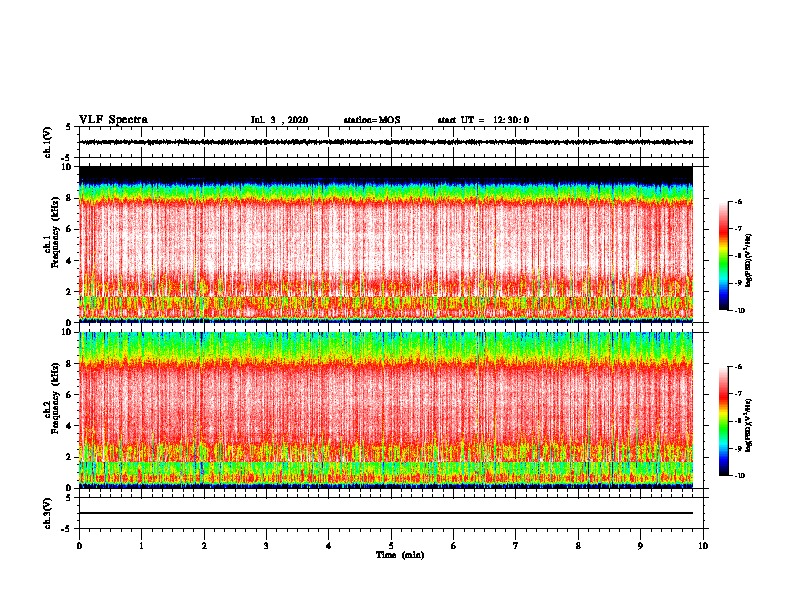Image resolution: width=792 pixels, height=612 pixels.
Task: Click the "-6" label on lower color bar
Action: click(738, 367)
